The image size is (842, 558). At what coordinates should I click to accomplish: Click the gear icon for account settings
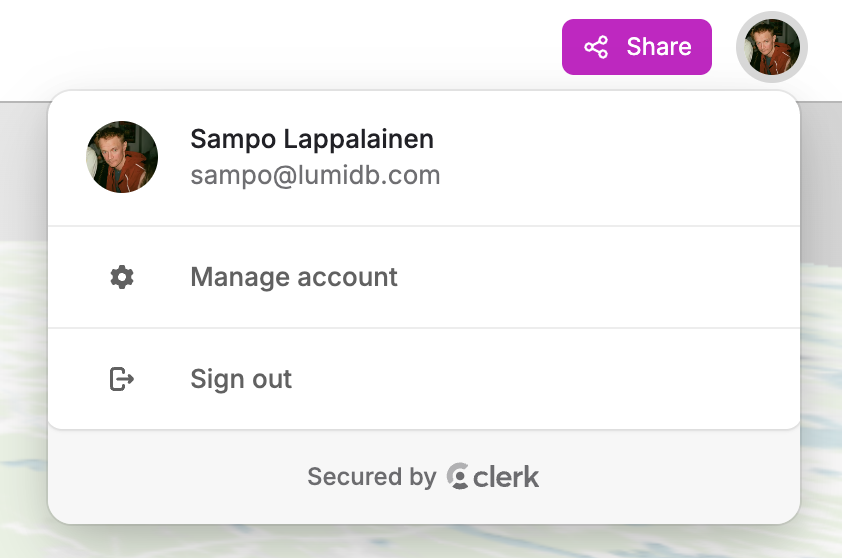[122, 277]
